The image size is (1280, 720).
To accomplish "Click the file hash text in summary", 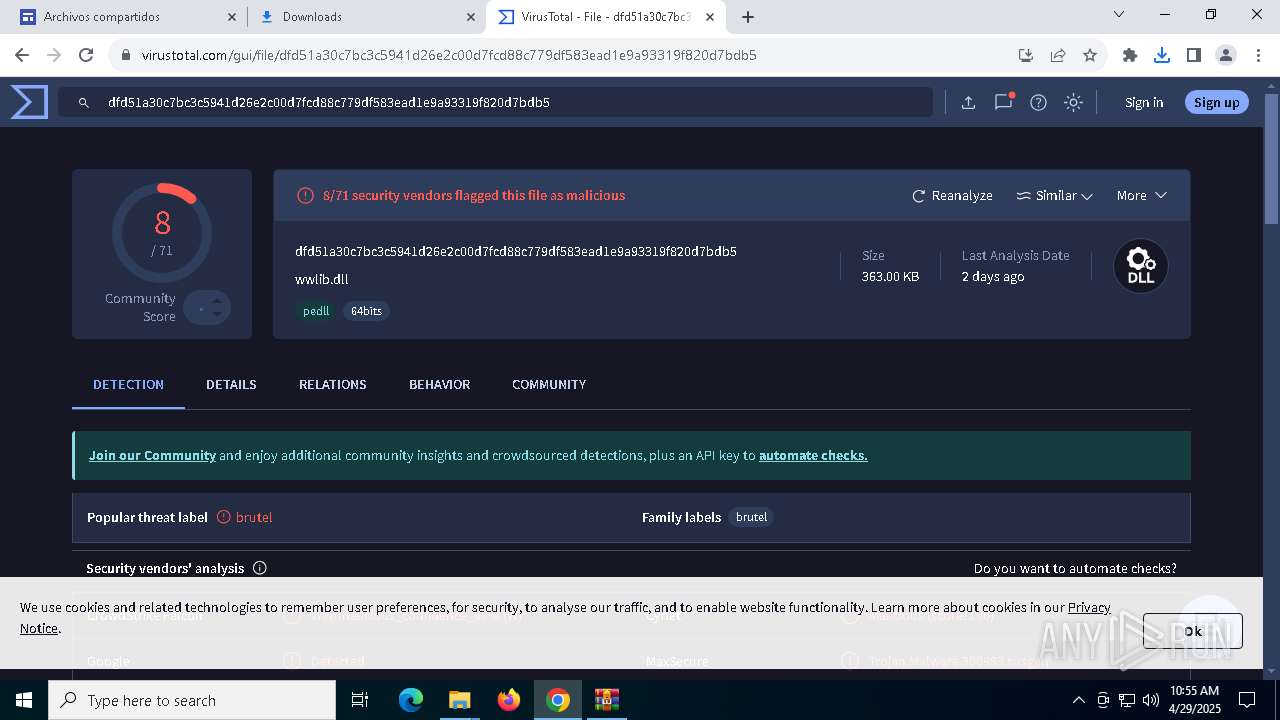I will tap(516, 251).
